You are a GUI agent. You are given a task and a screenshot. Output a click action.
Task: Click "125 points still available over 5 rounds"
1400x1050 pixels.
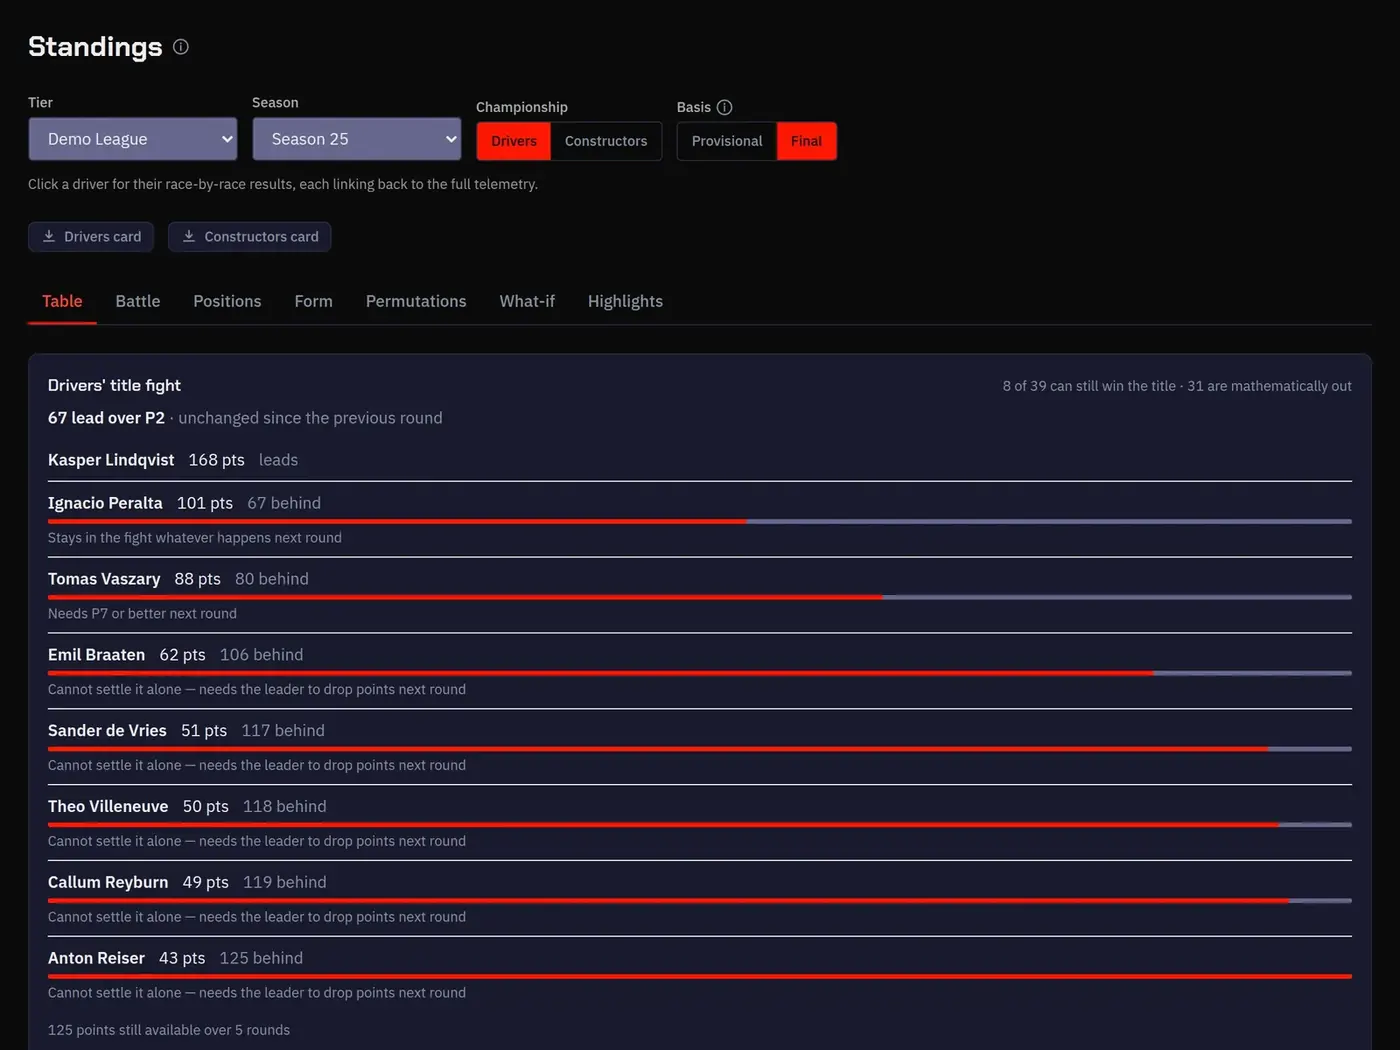(169, 1030)
